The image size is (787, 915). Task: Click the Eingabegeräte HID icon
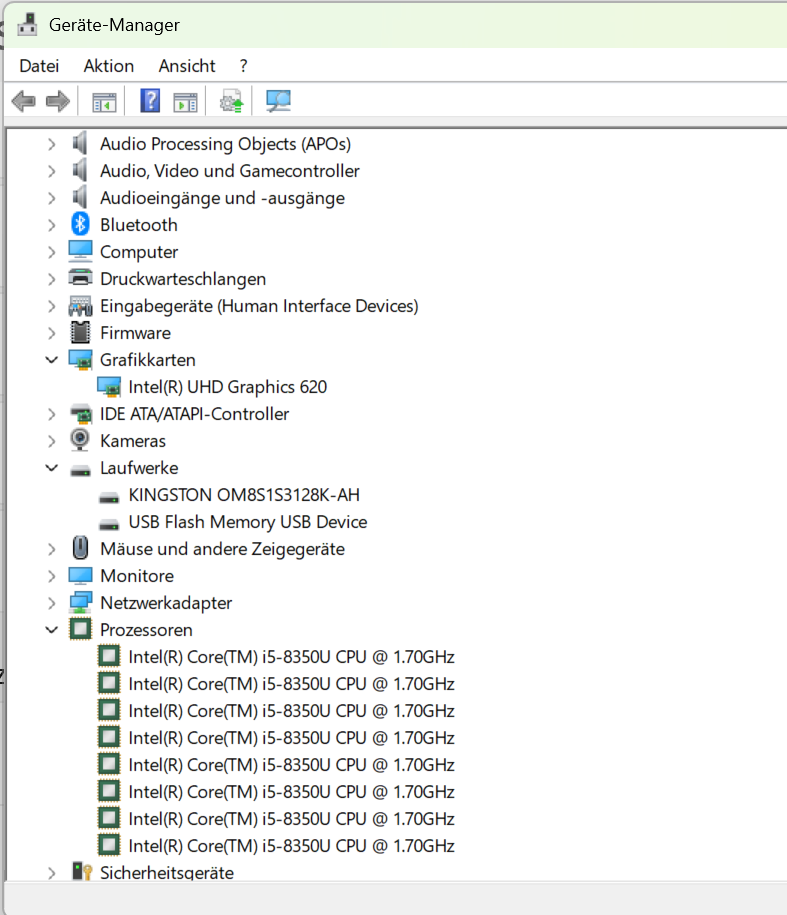click(x=80, y=306)
